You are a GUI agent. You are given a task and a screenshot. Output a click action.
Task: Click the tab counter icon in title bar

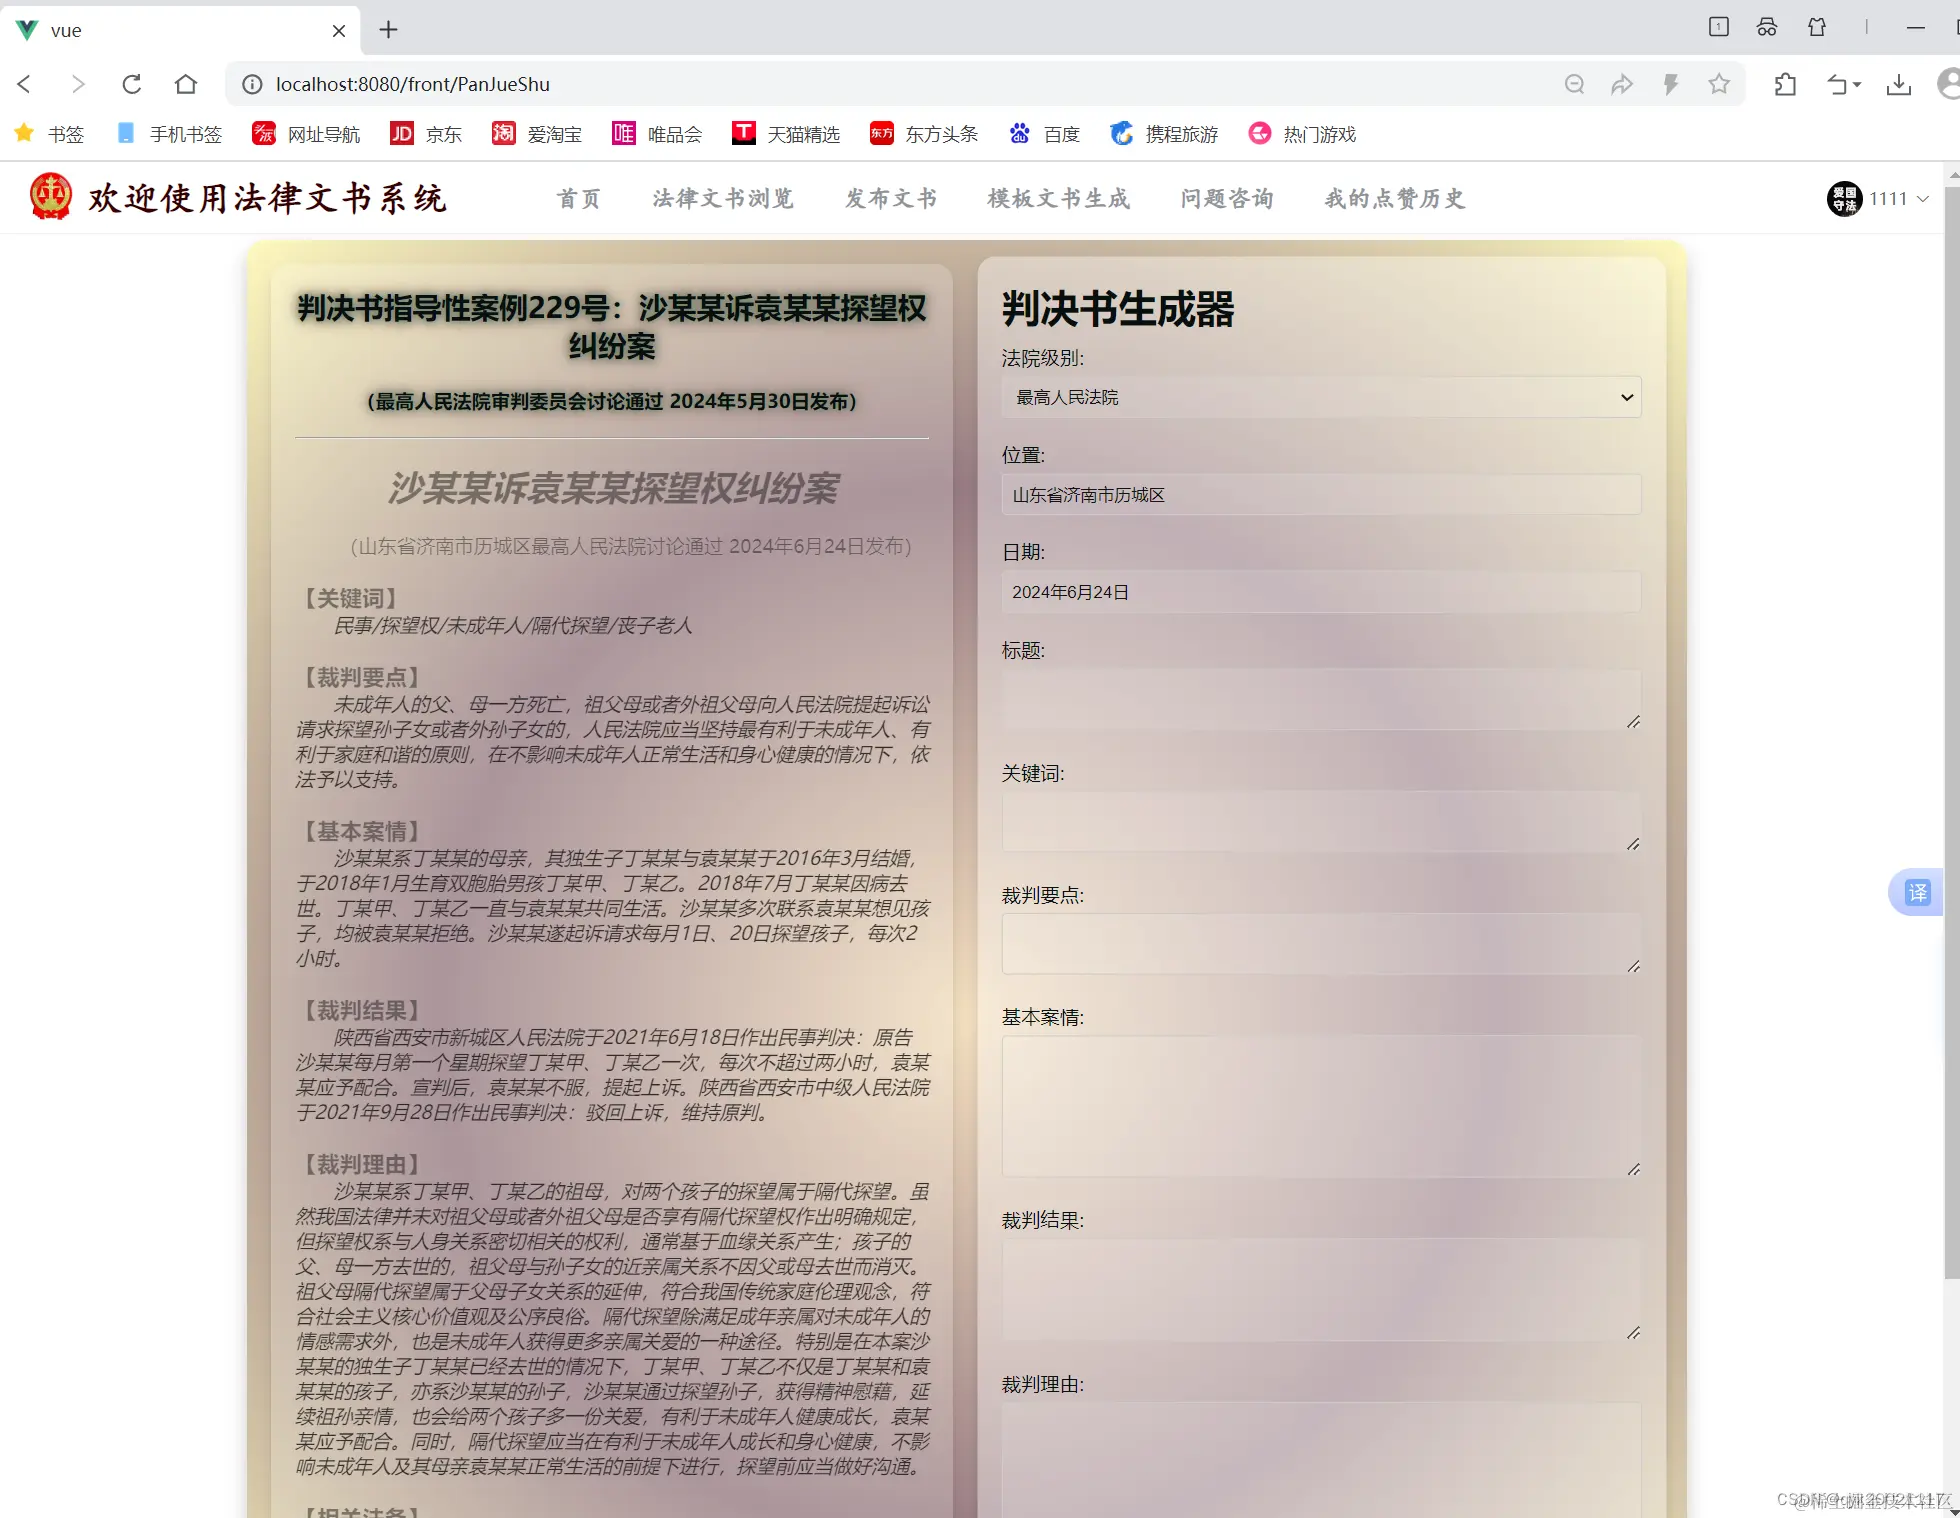(x=1718, y=27)
